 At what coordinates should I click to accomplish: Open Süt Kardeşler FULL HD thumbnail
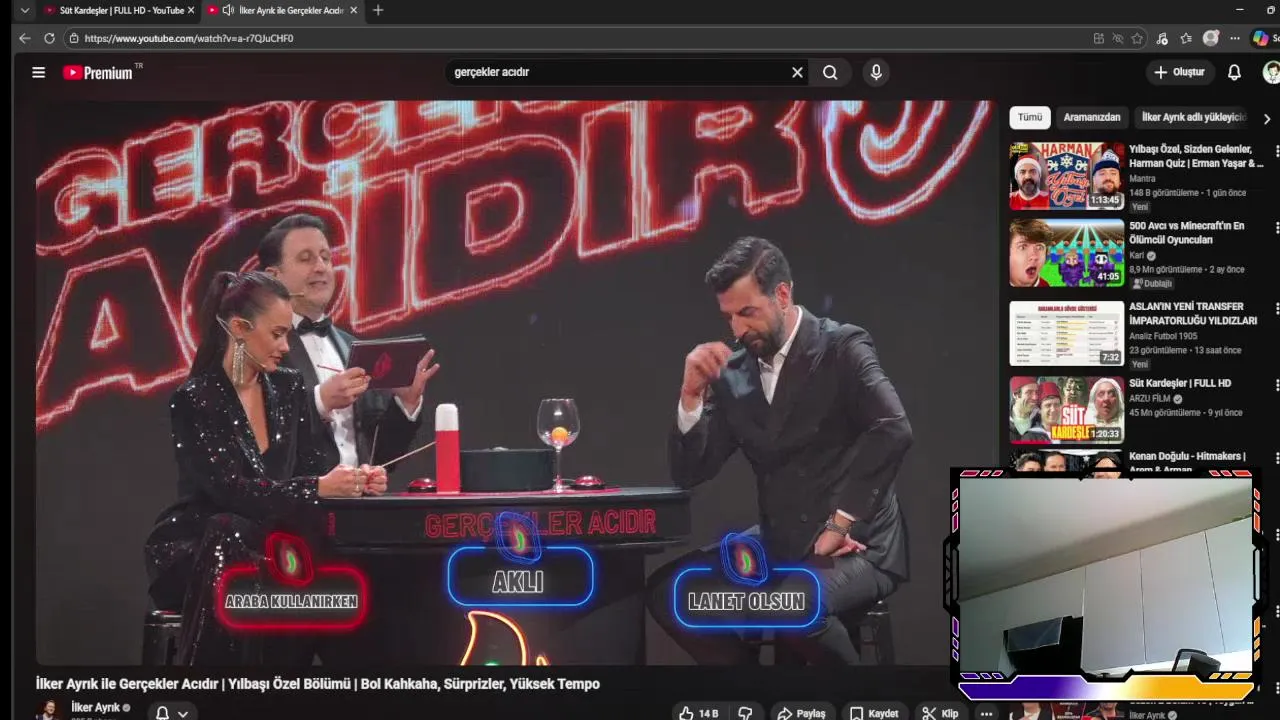1066,409
